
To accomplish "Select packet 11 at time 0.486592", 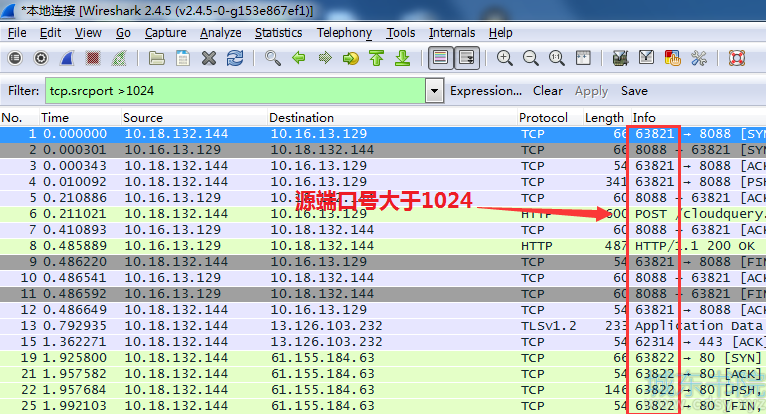I will [x=383, y=294].
